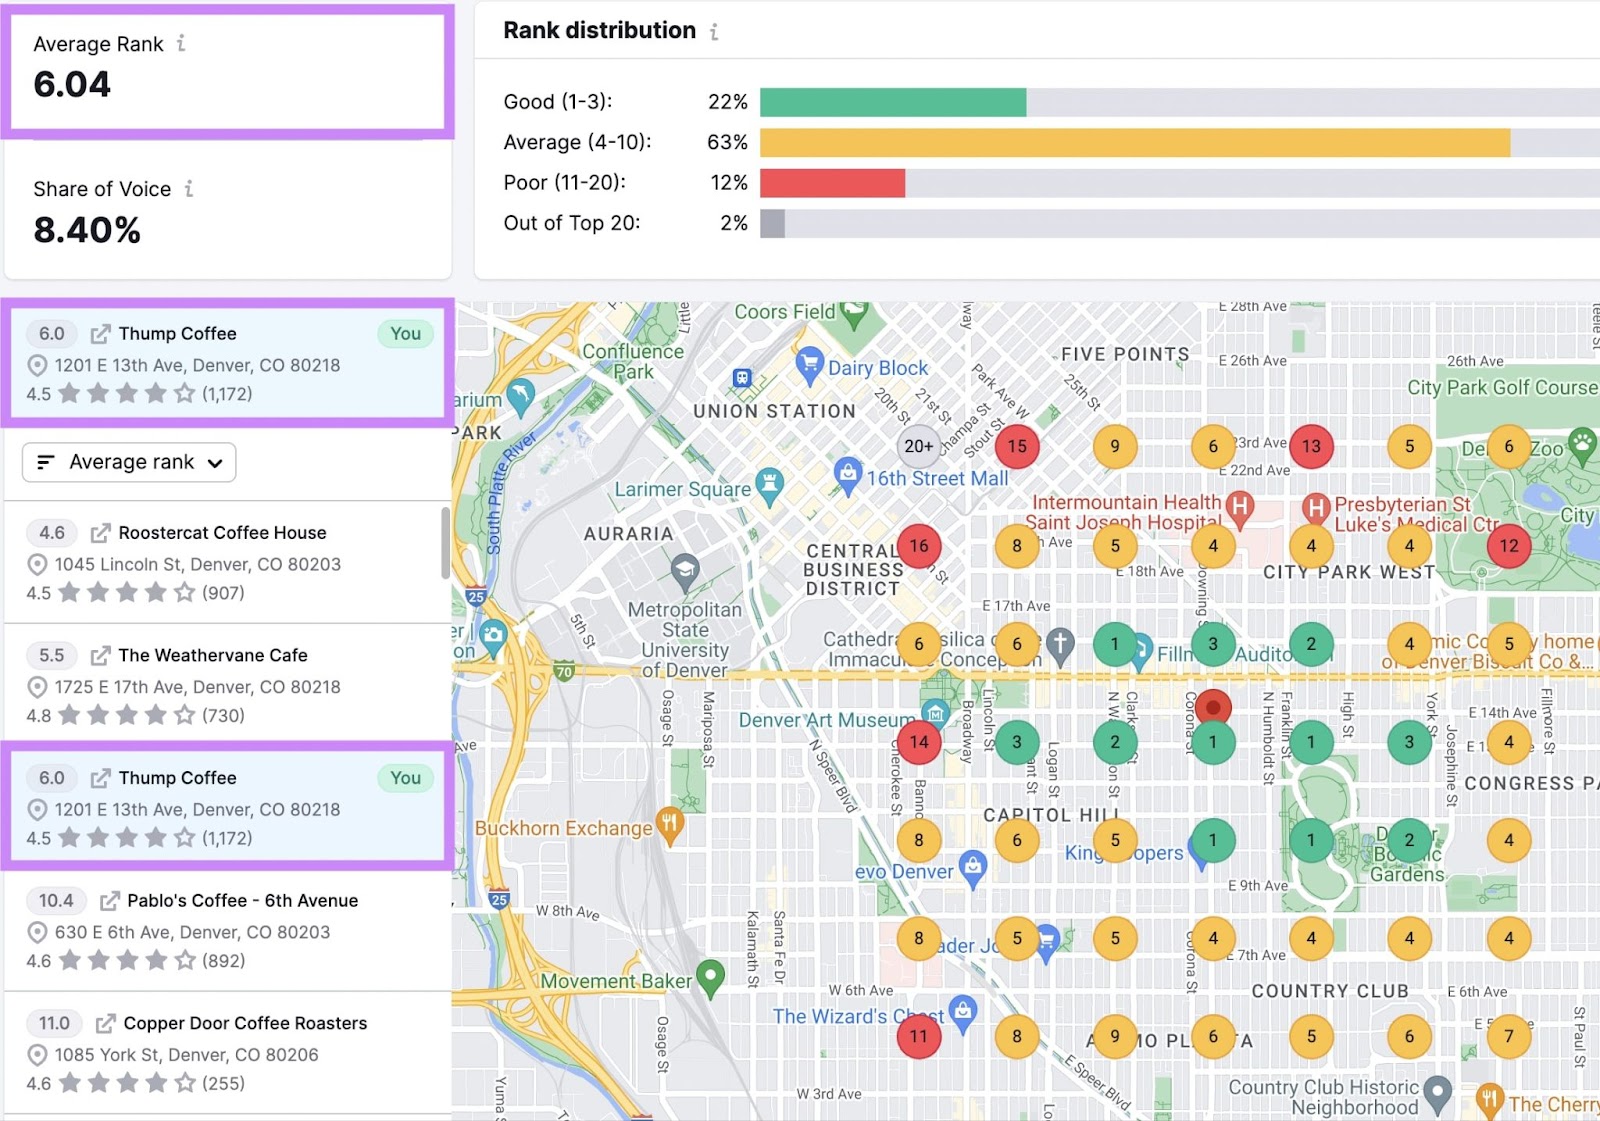Image resolution: width=1600 pixels, height=1121 pixels.
Task: Click the yellow Average rank distribution bar
Action: pyautogui.click(x=1134, y=143)
